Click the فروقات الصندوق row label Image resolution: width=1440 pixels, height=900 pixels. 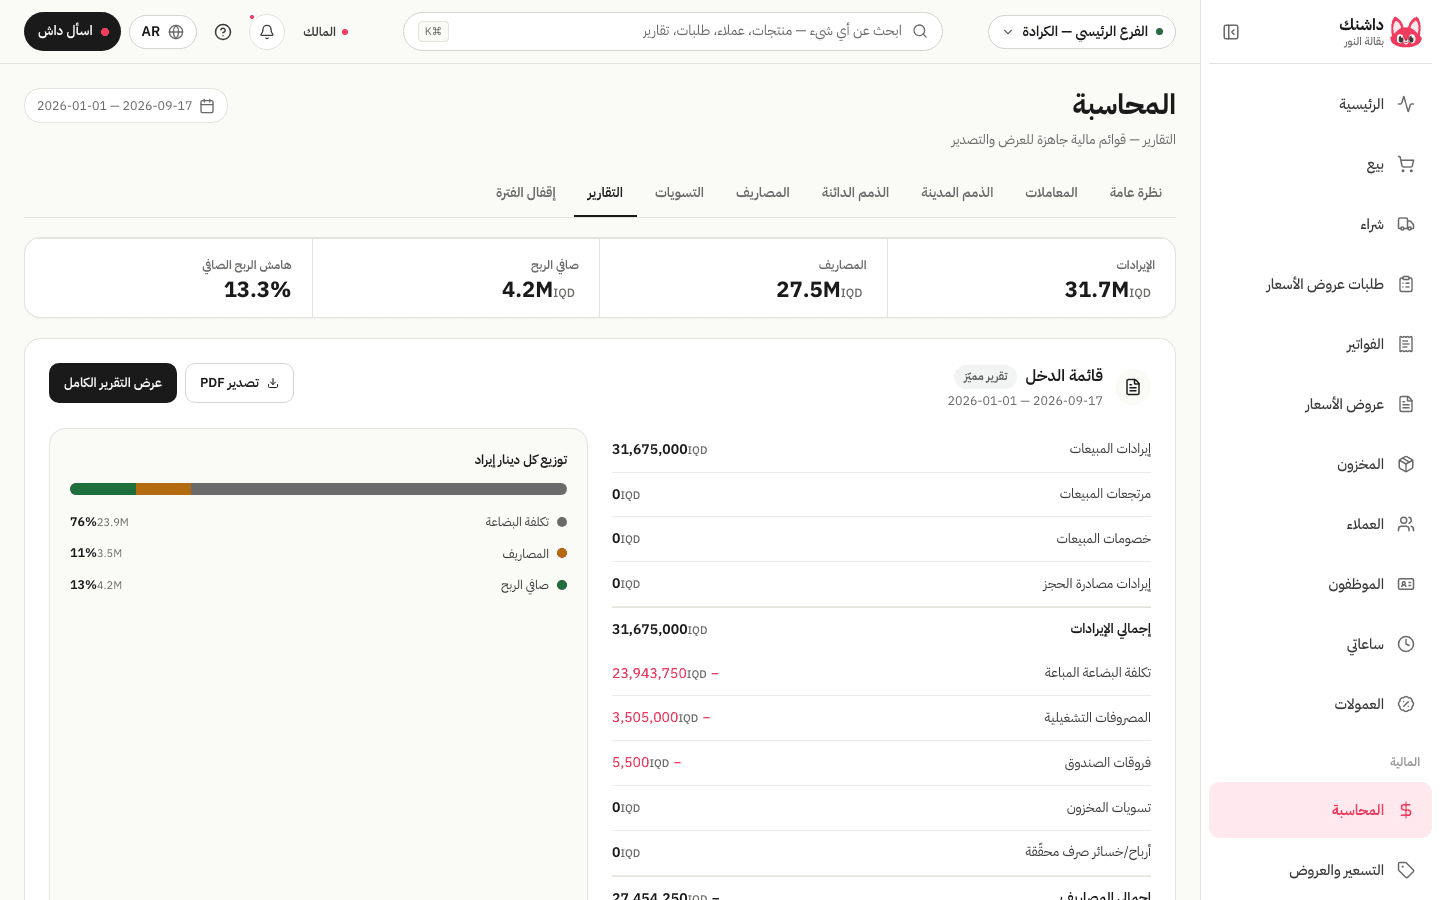click(x=1108, y=763)
